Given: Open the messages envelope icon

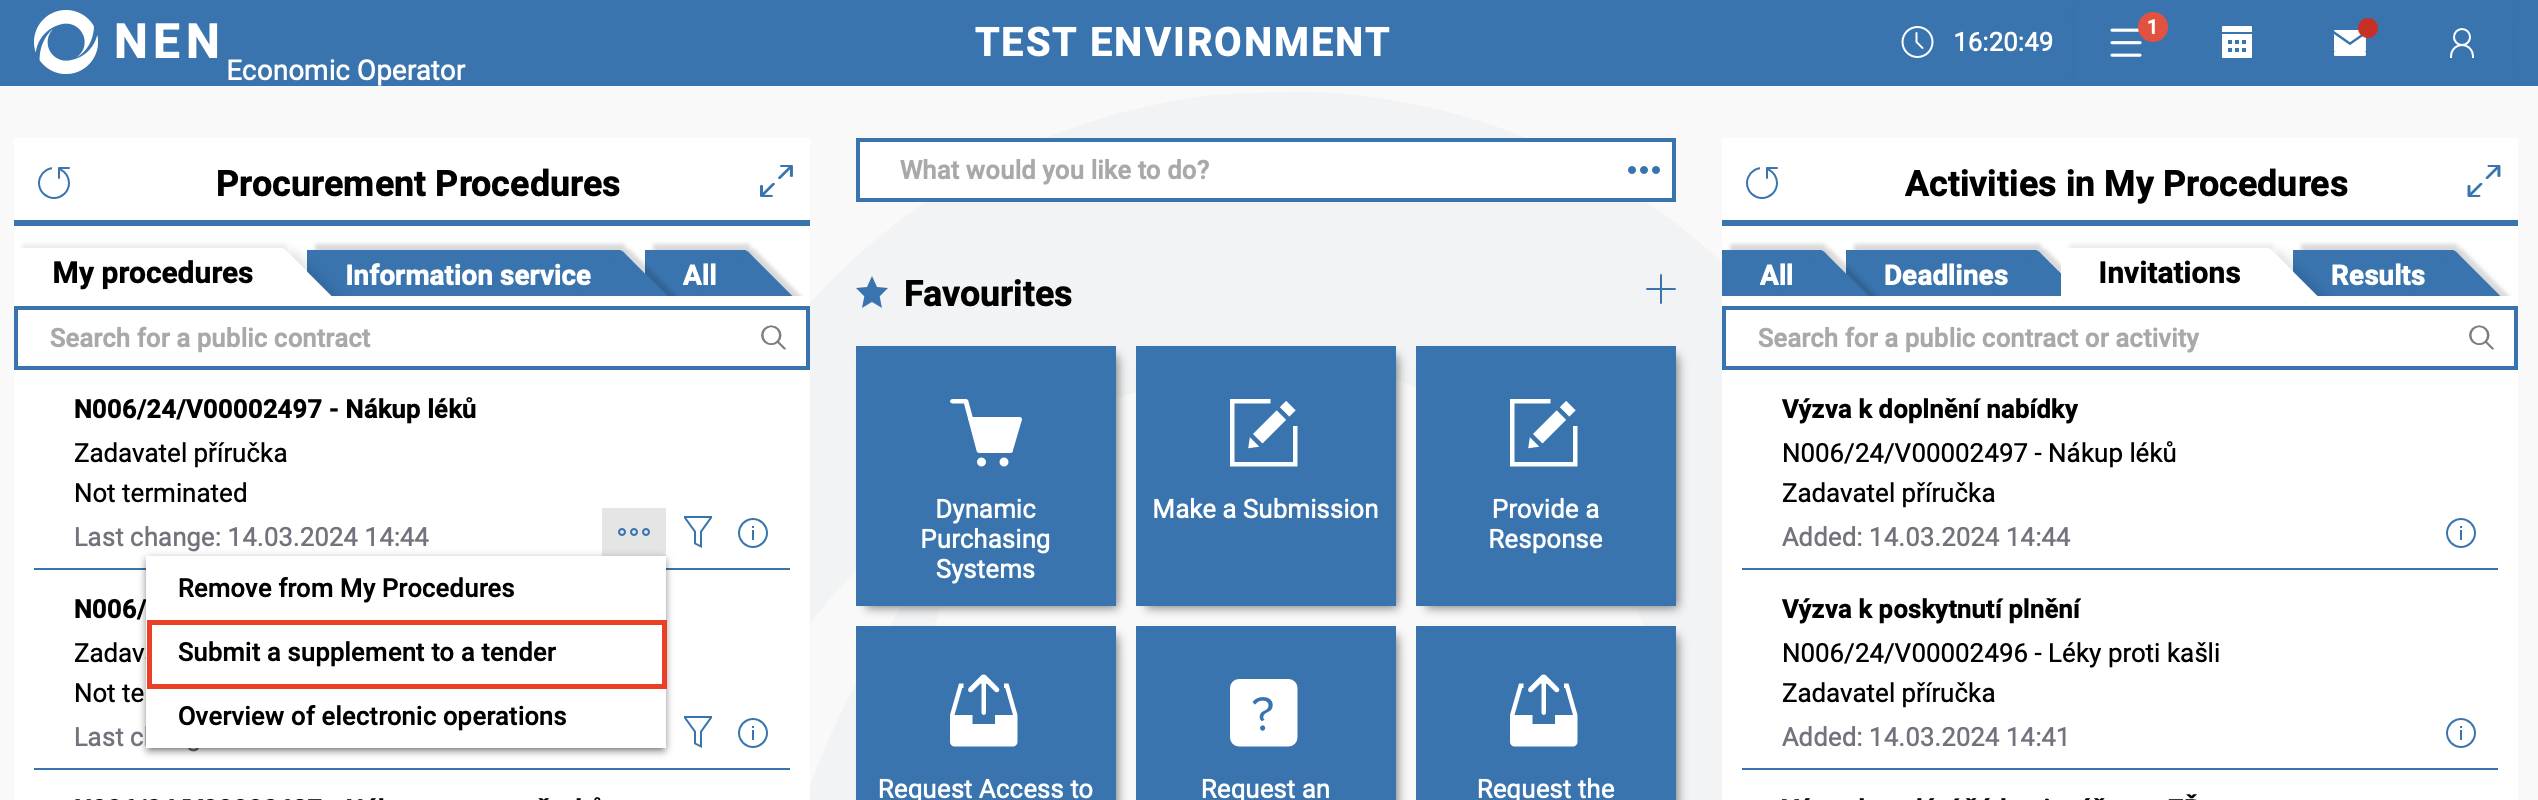Looking at the screenshot, I should click(x=2349, y=43).
